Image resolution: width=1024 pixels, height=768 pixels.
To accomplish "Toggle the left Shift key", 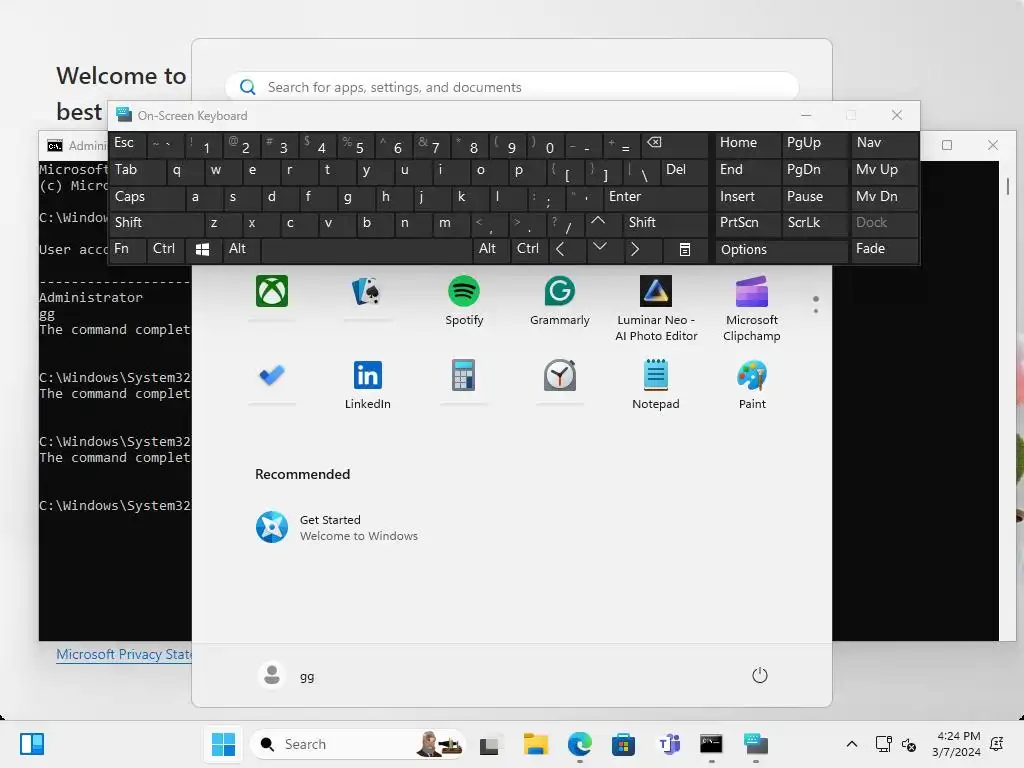I will click(155, 223).
